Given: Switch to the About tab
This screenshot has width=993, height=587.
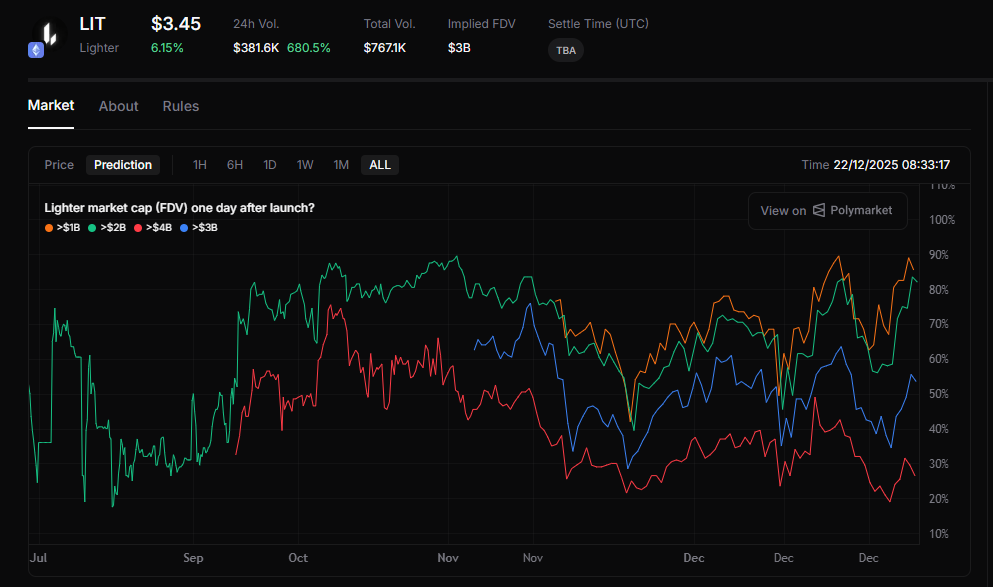Looking at the screenshot, I should [118, 106].
